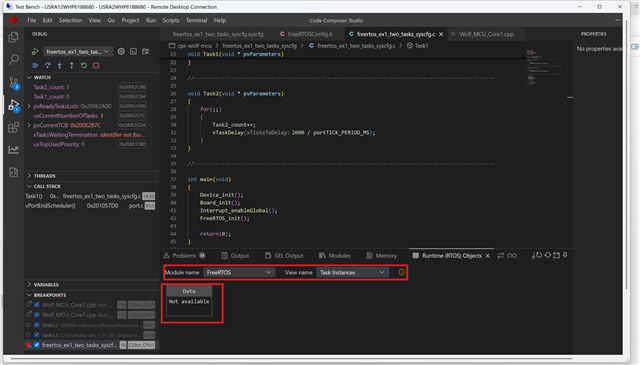The width and height of the screenshot is (640, 365).
Task: Open the Module name FreeRTOS dropdown
Action: click(x=239, y=272)
